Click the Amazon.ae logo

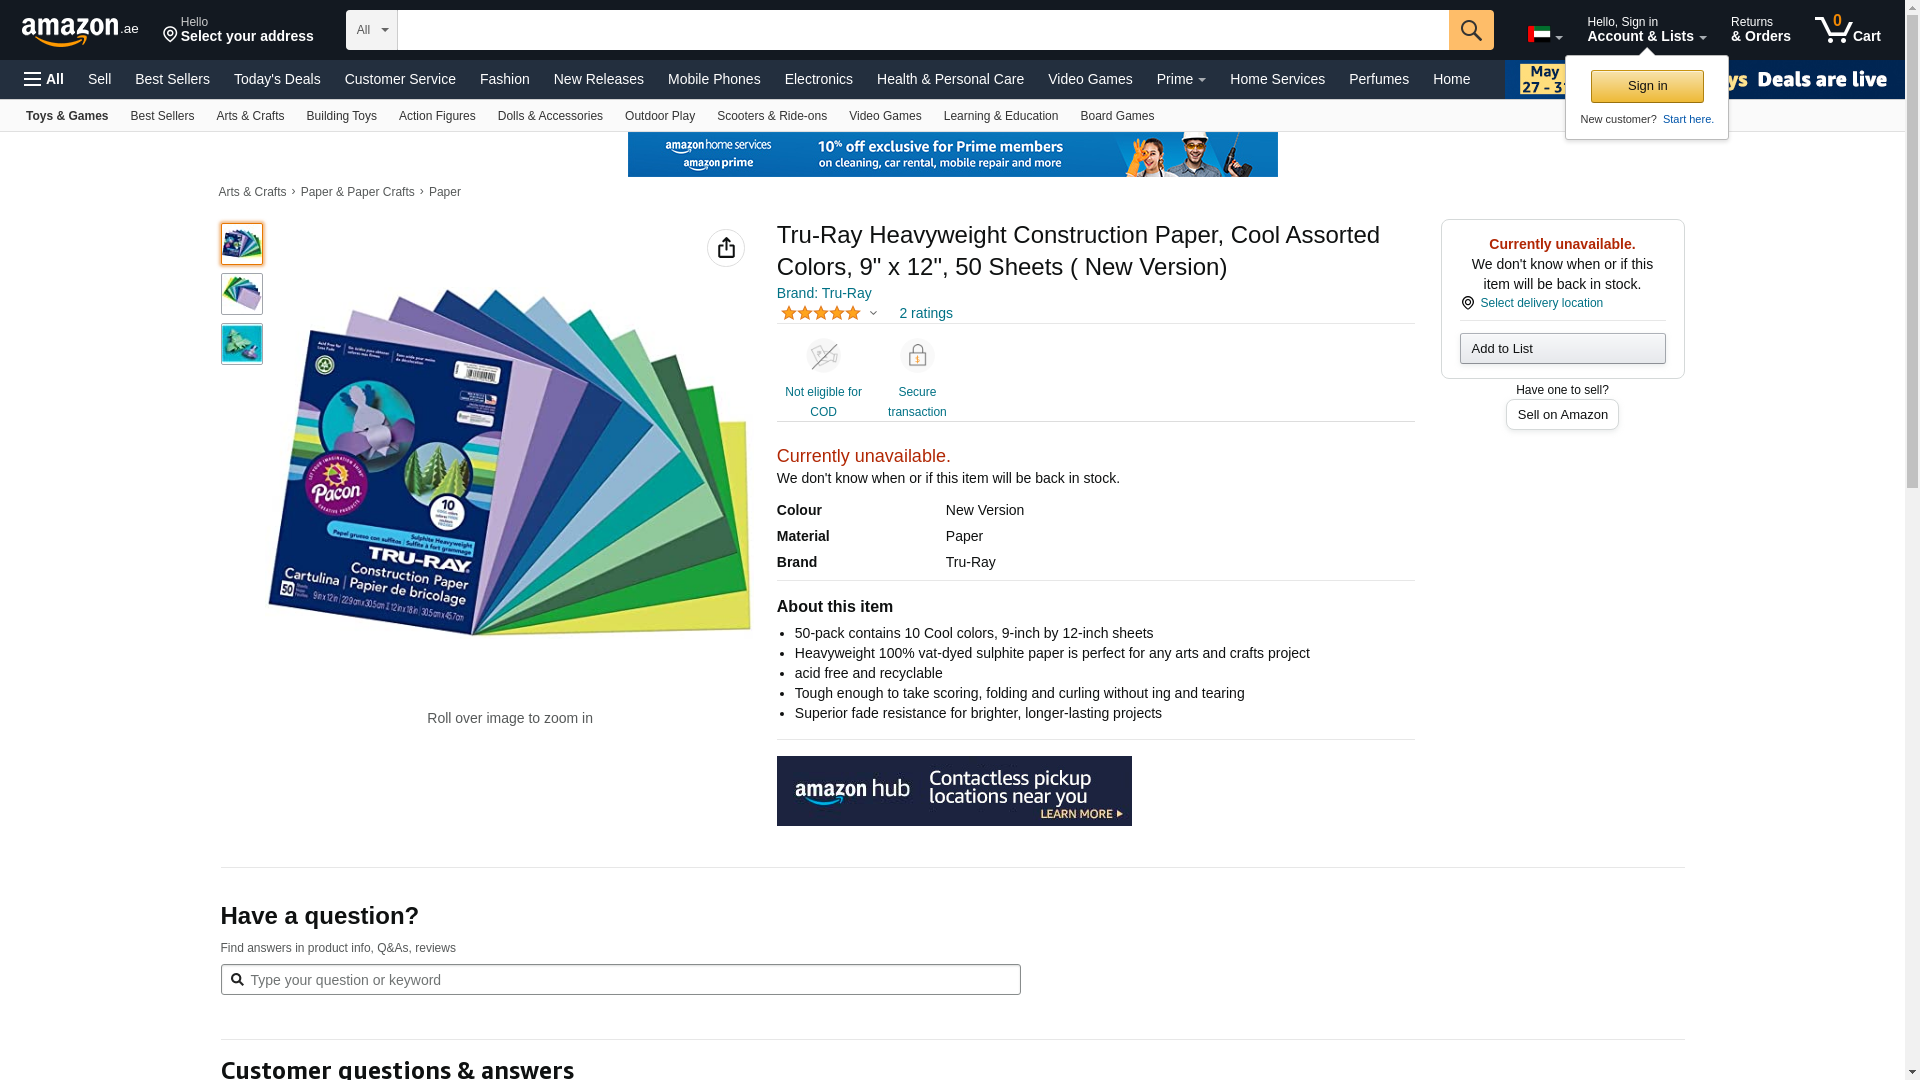coord(80,31)
